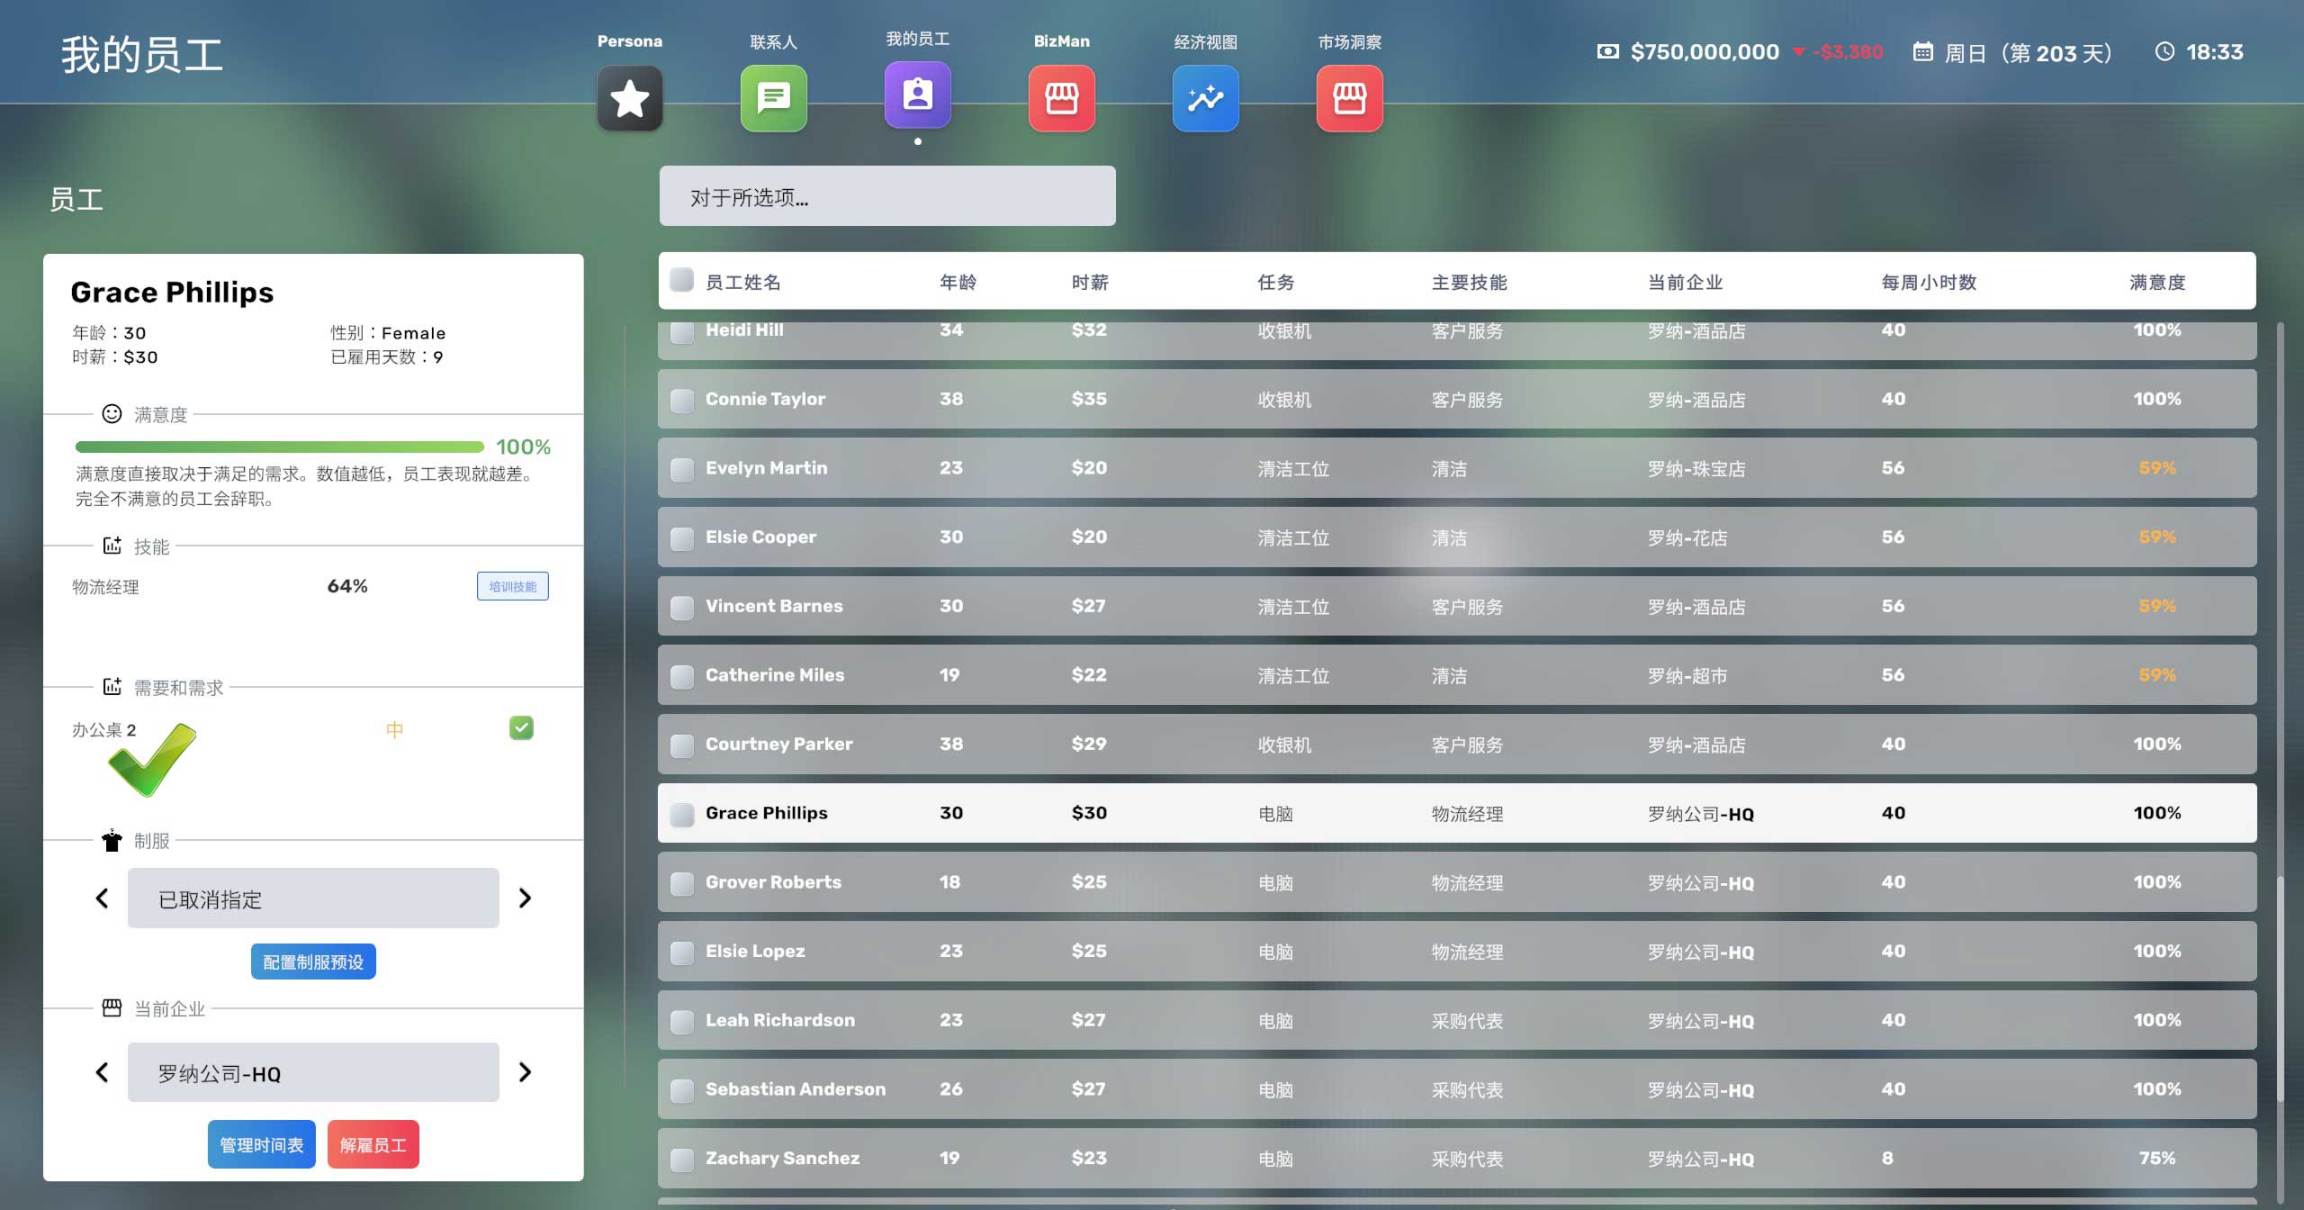Open the BizMan store icon
The image size is (2304, 1210).
(1062, 98)
